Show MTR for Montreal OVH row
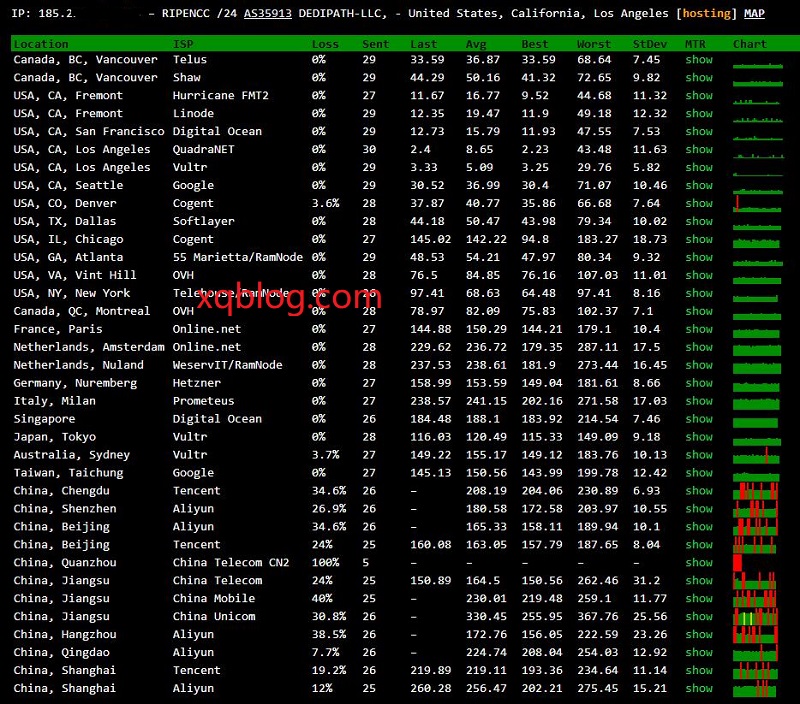This screenshot has height=704, width=800. pyautogui.click(x=698, y=311)
